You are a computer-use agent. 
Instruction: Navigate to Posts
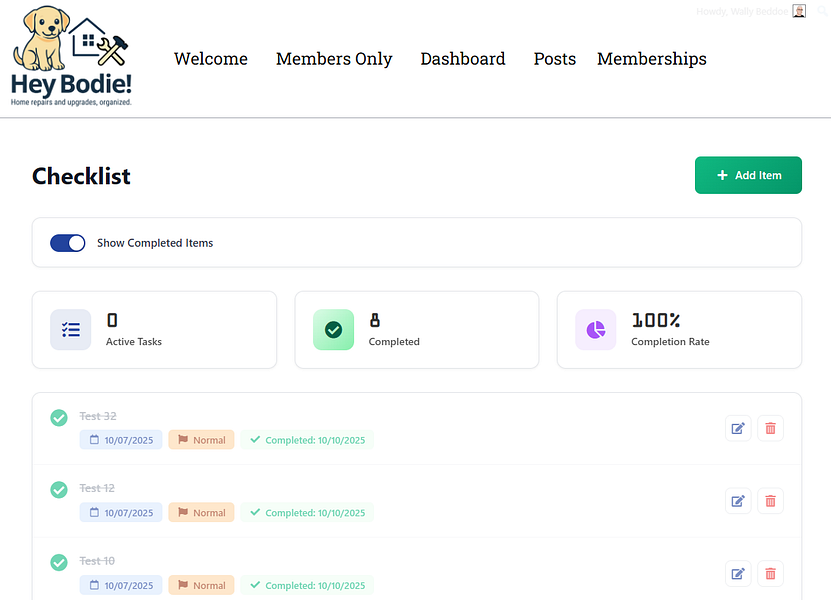click(x=554, y=59)
